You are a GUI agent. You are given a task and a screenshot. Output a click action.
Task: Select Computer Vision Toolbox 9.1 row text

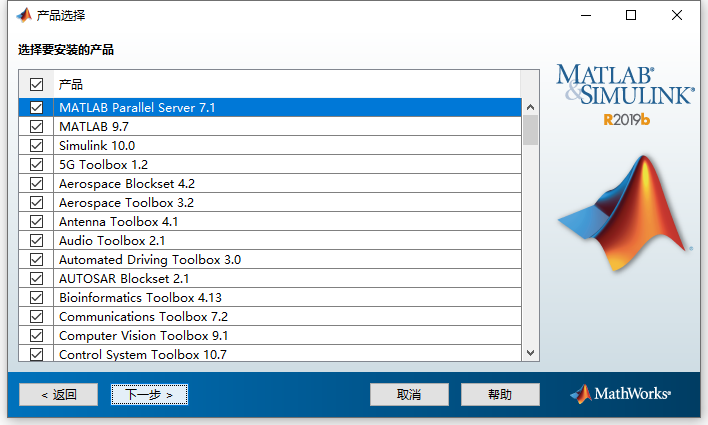pyautogui.click(x=144, y=335)
